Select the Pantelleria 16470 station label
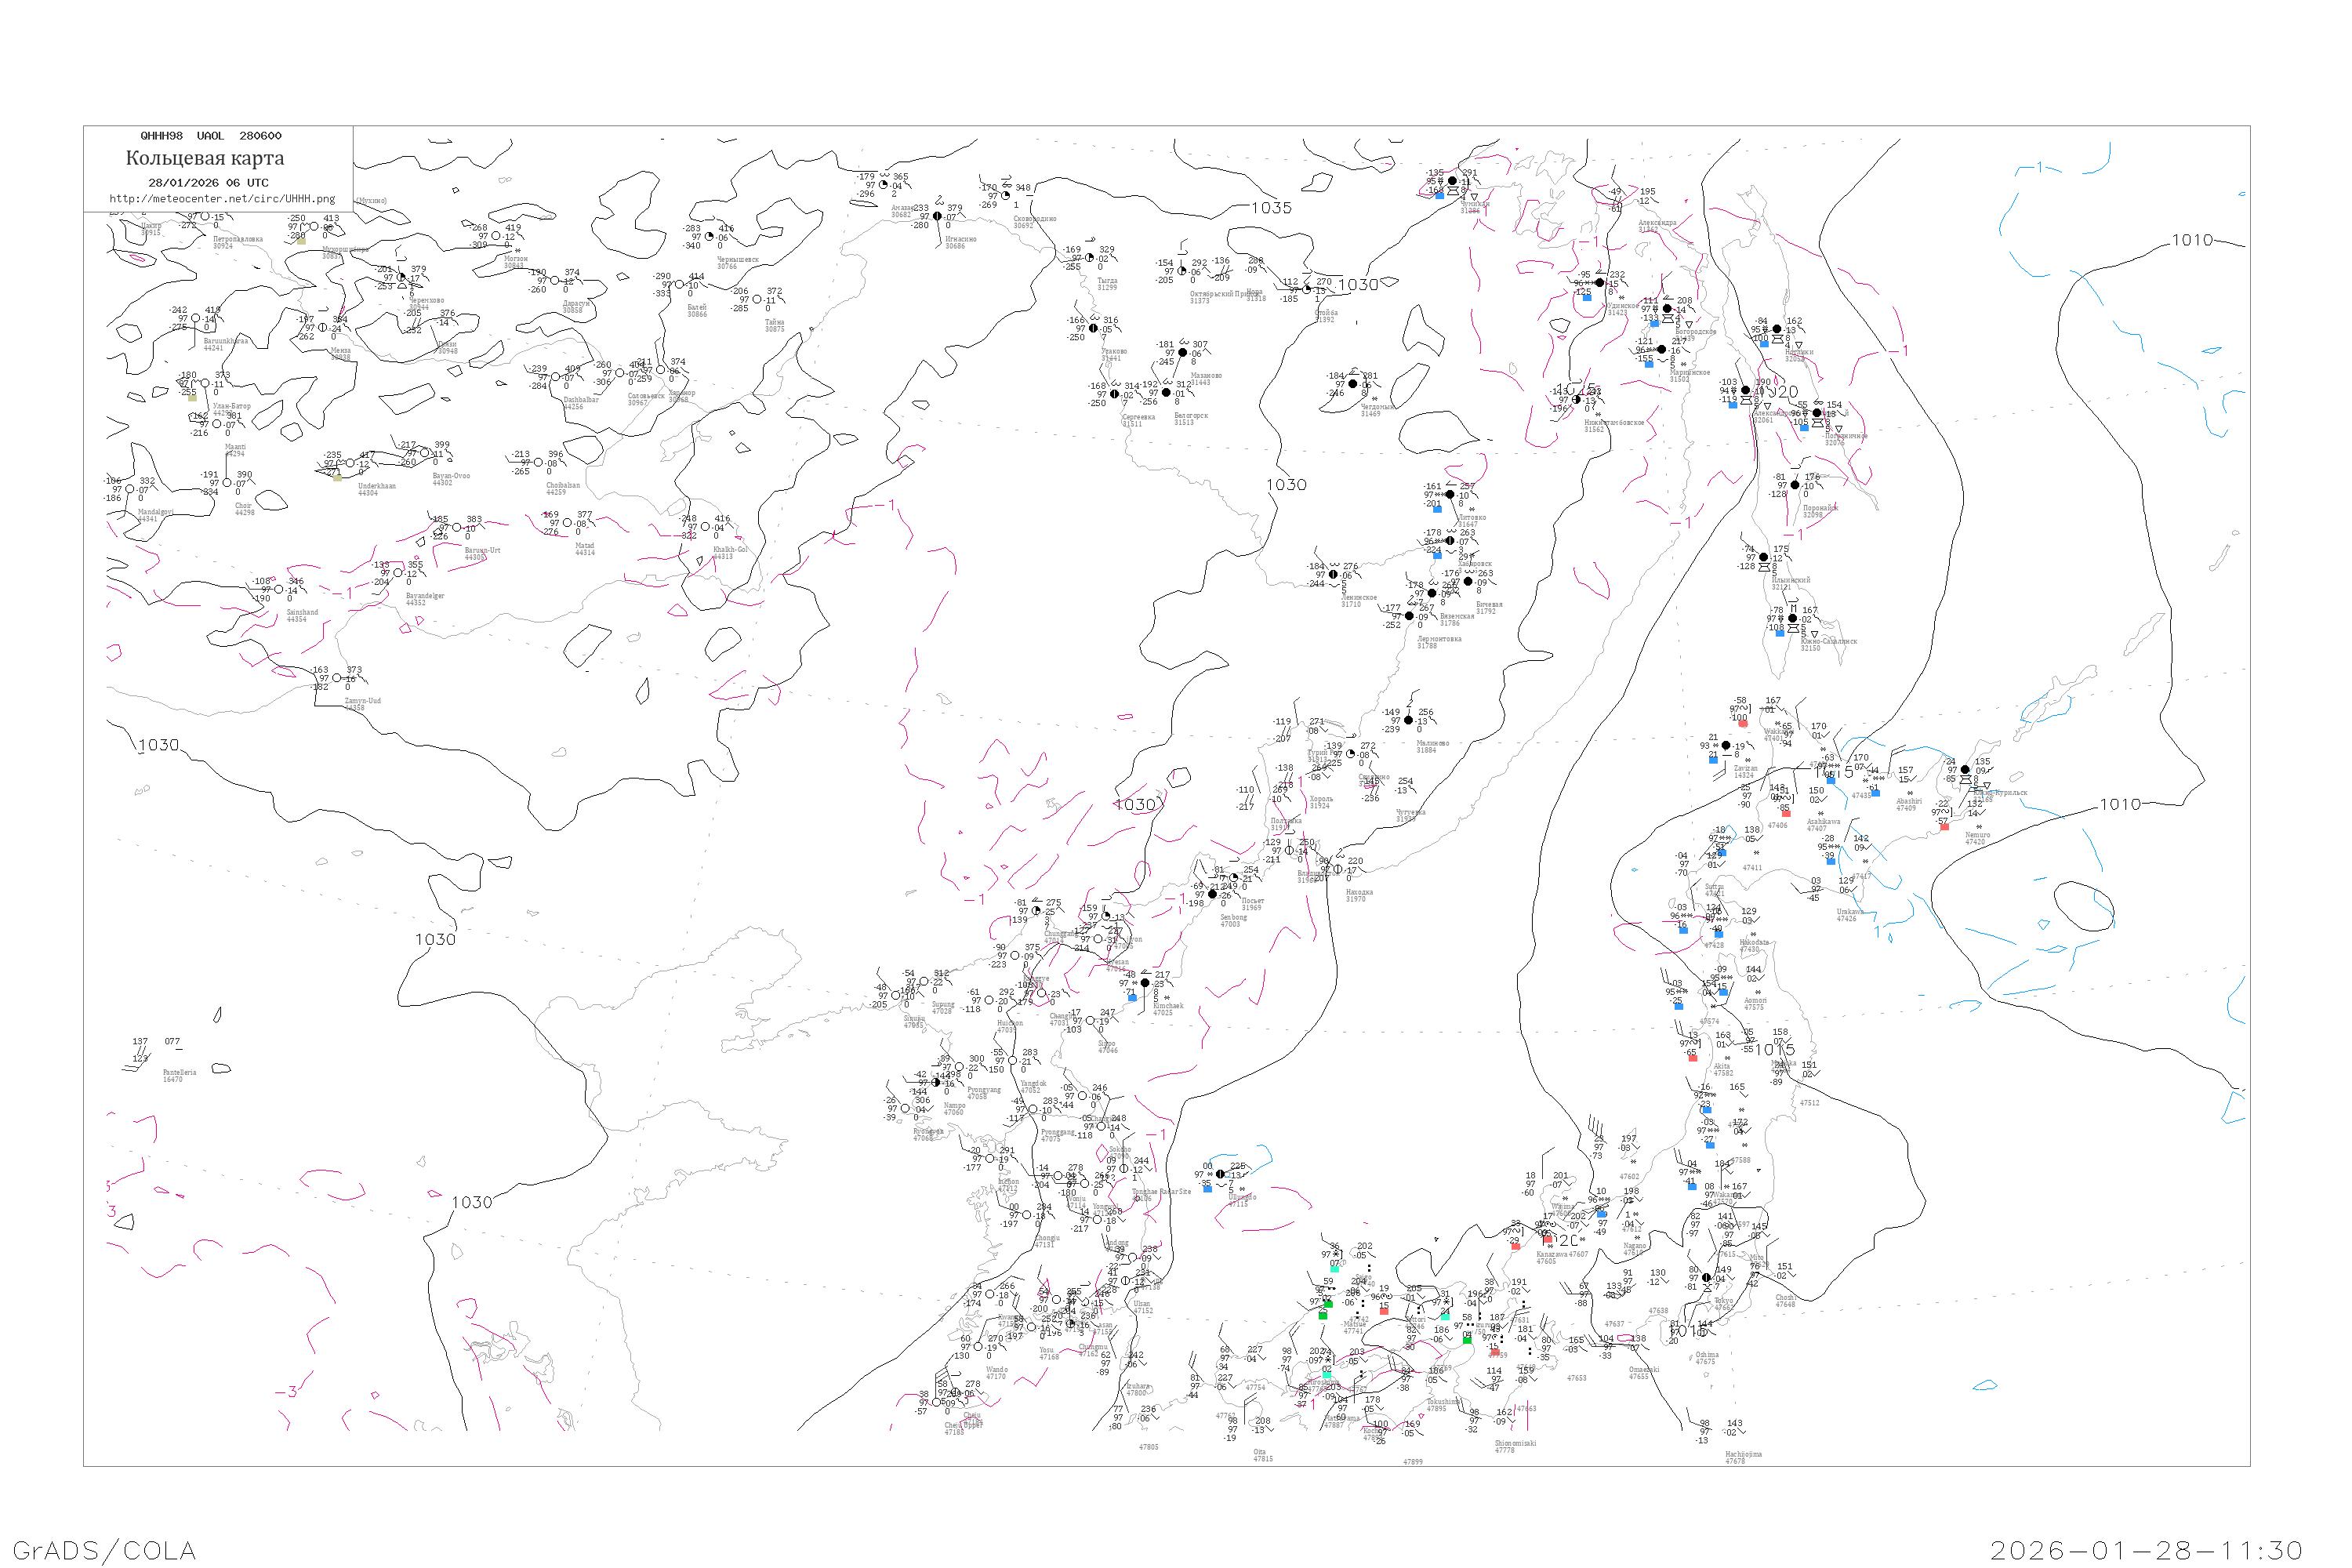Viewport: 2352px width, 1568px height. coord(180,1076)
